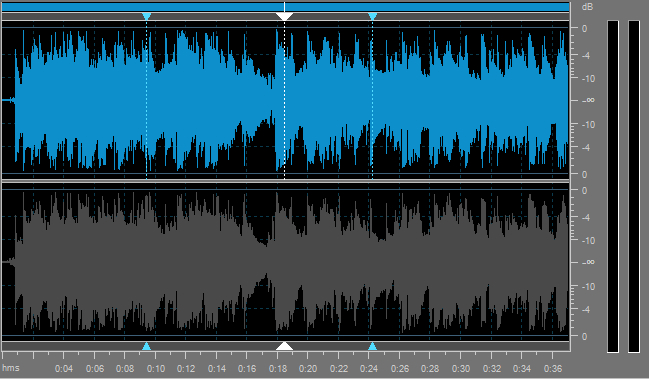Viewport: 649px width, 379px height.
Task: Click the blue zoom range bar above the waveform
Action: click(x=286, y=7)
